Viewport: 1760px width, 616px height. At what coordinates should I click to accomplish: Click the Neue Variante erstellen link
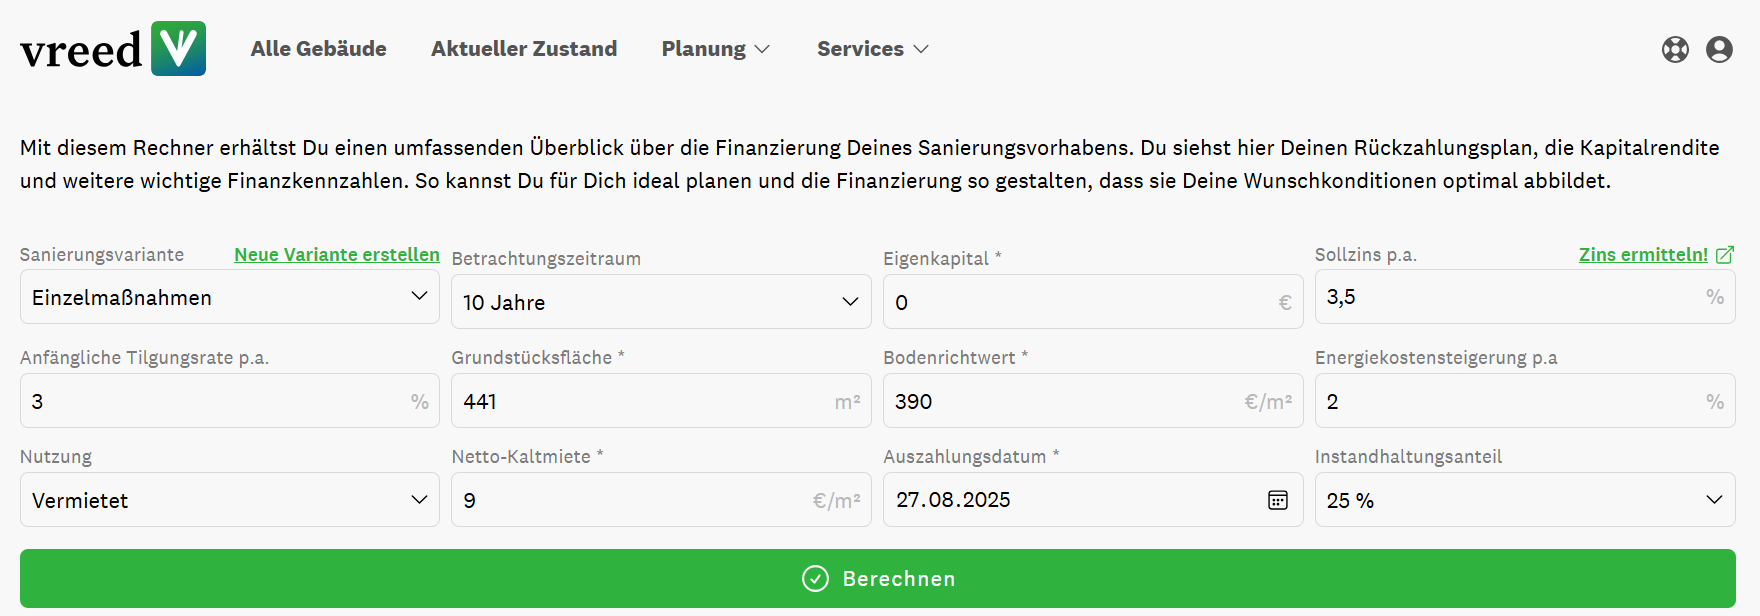pos(337,255)
